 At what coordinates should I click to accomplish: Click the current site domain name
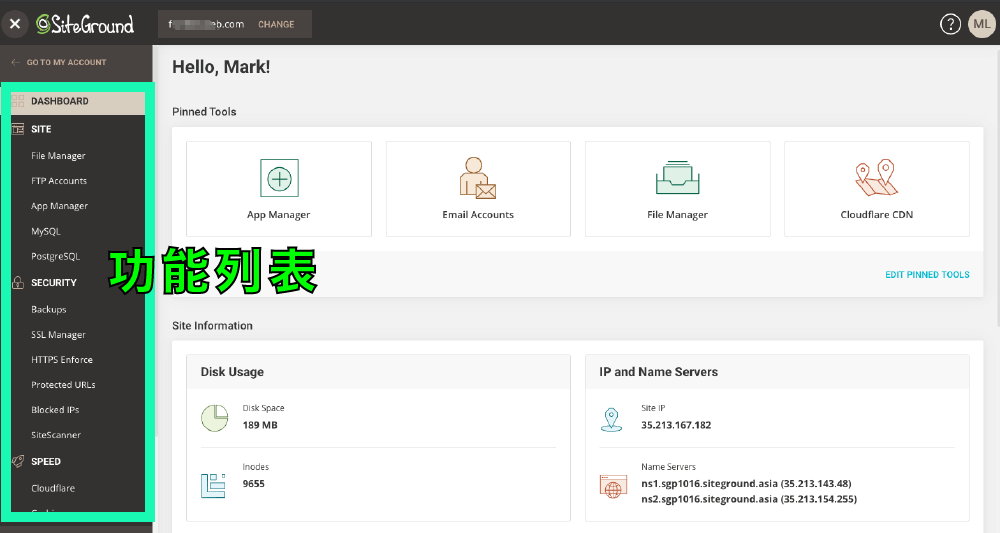point(206,24)
